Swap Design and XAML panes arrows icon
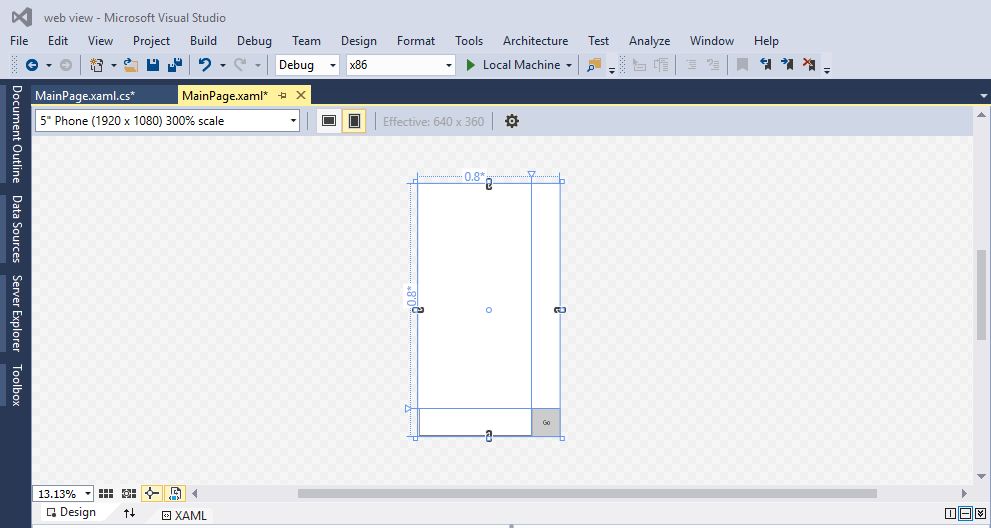 click(x=129, y=513)
